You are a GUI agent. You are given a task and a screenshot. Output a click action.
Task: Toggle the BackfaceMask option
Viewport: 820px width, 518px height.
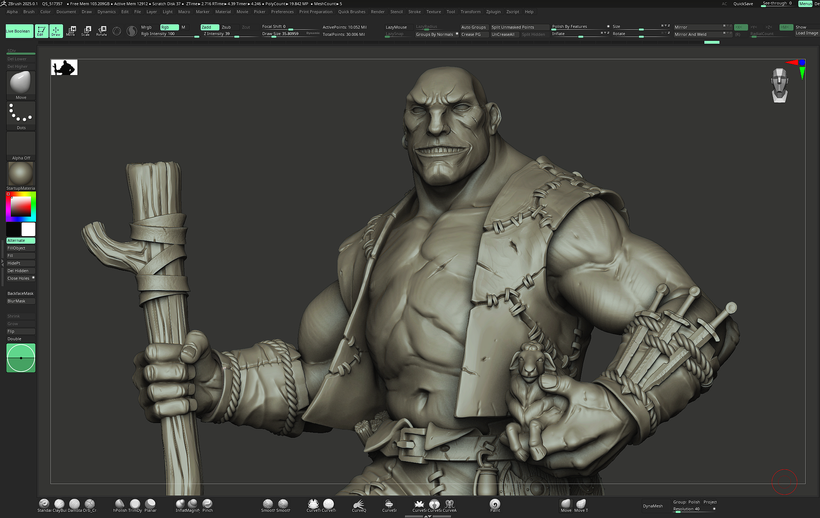point(21,293)
